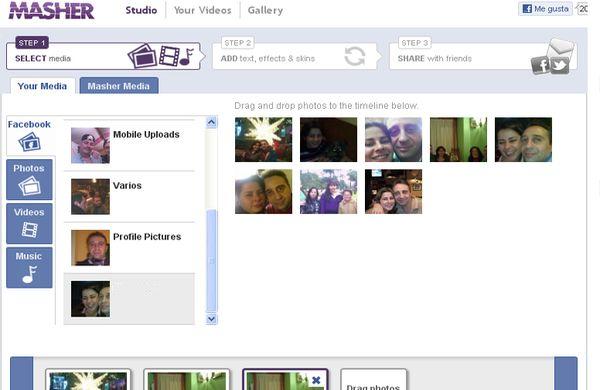Select Step 1 Select media

103,56
